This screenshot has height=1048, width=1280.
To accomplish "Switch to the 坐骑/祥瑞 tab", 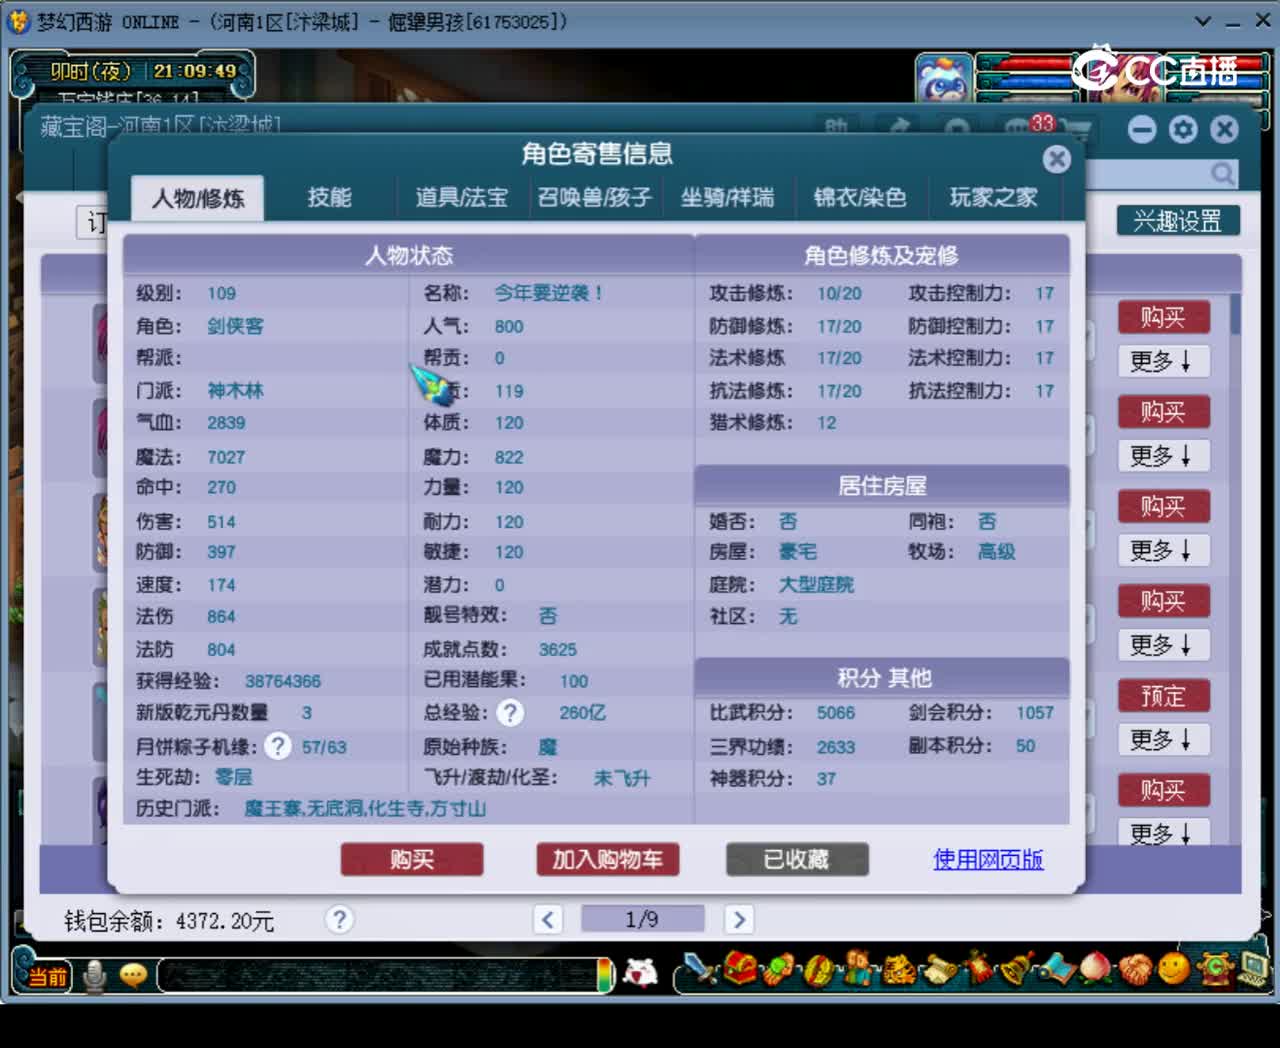I will tap(727, 198).
